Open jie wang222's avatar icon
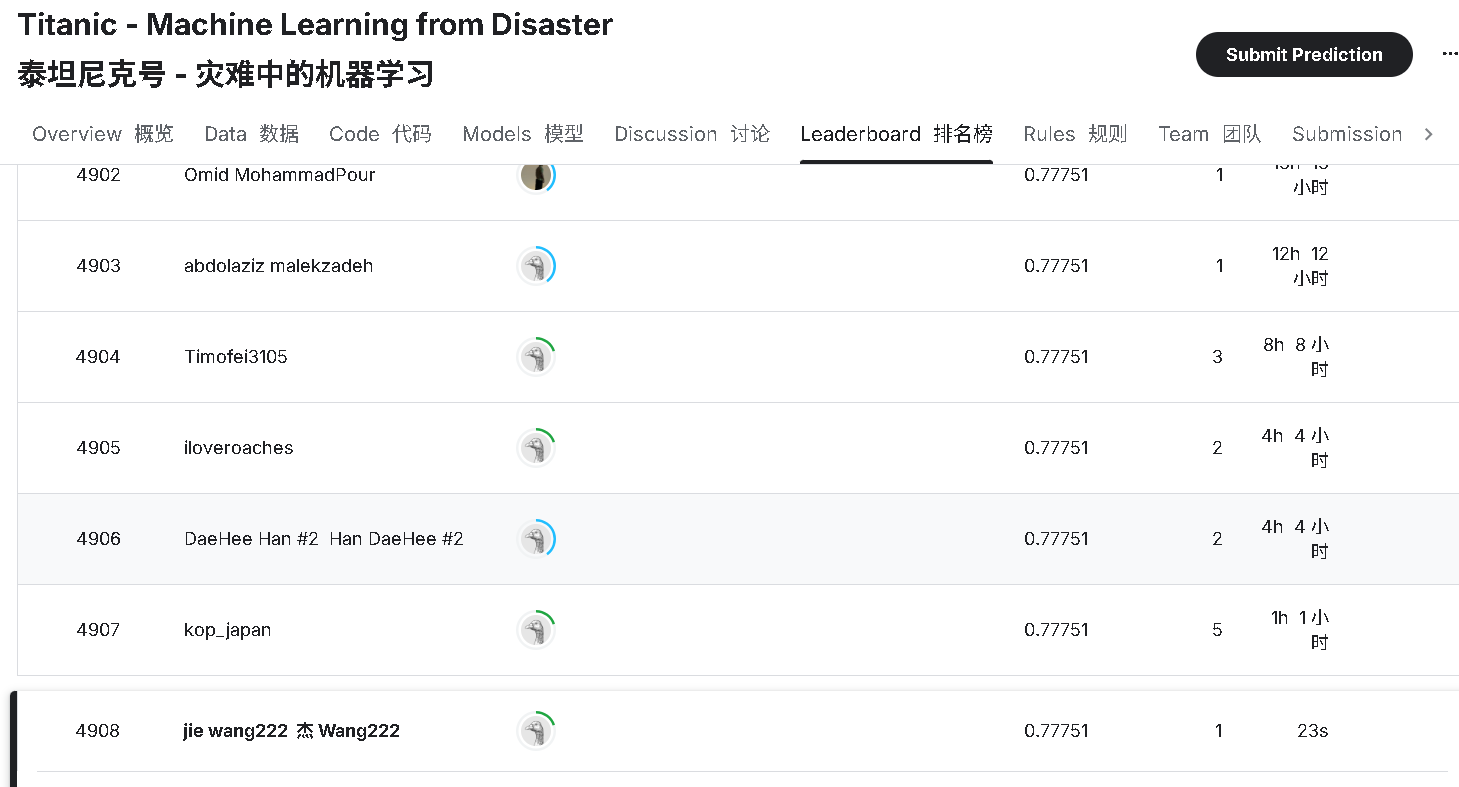The height and width of the screenshot is (787, 1459). tap(536, 731)
